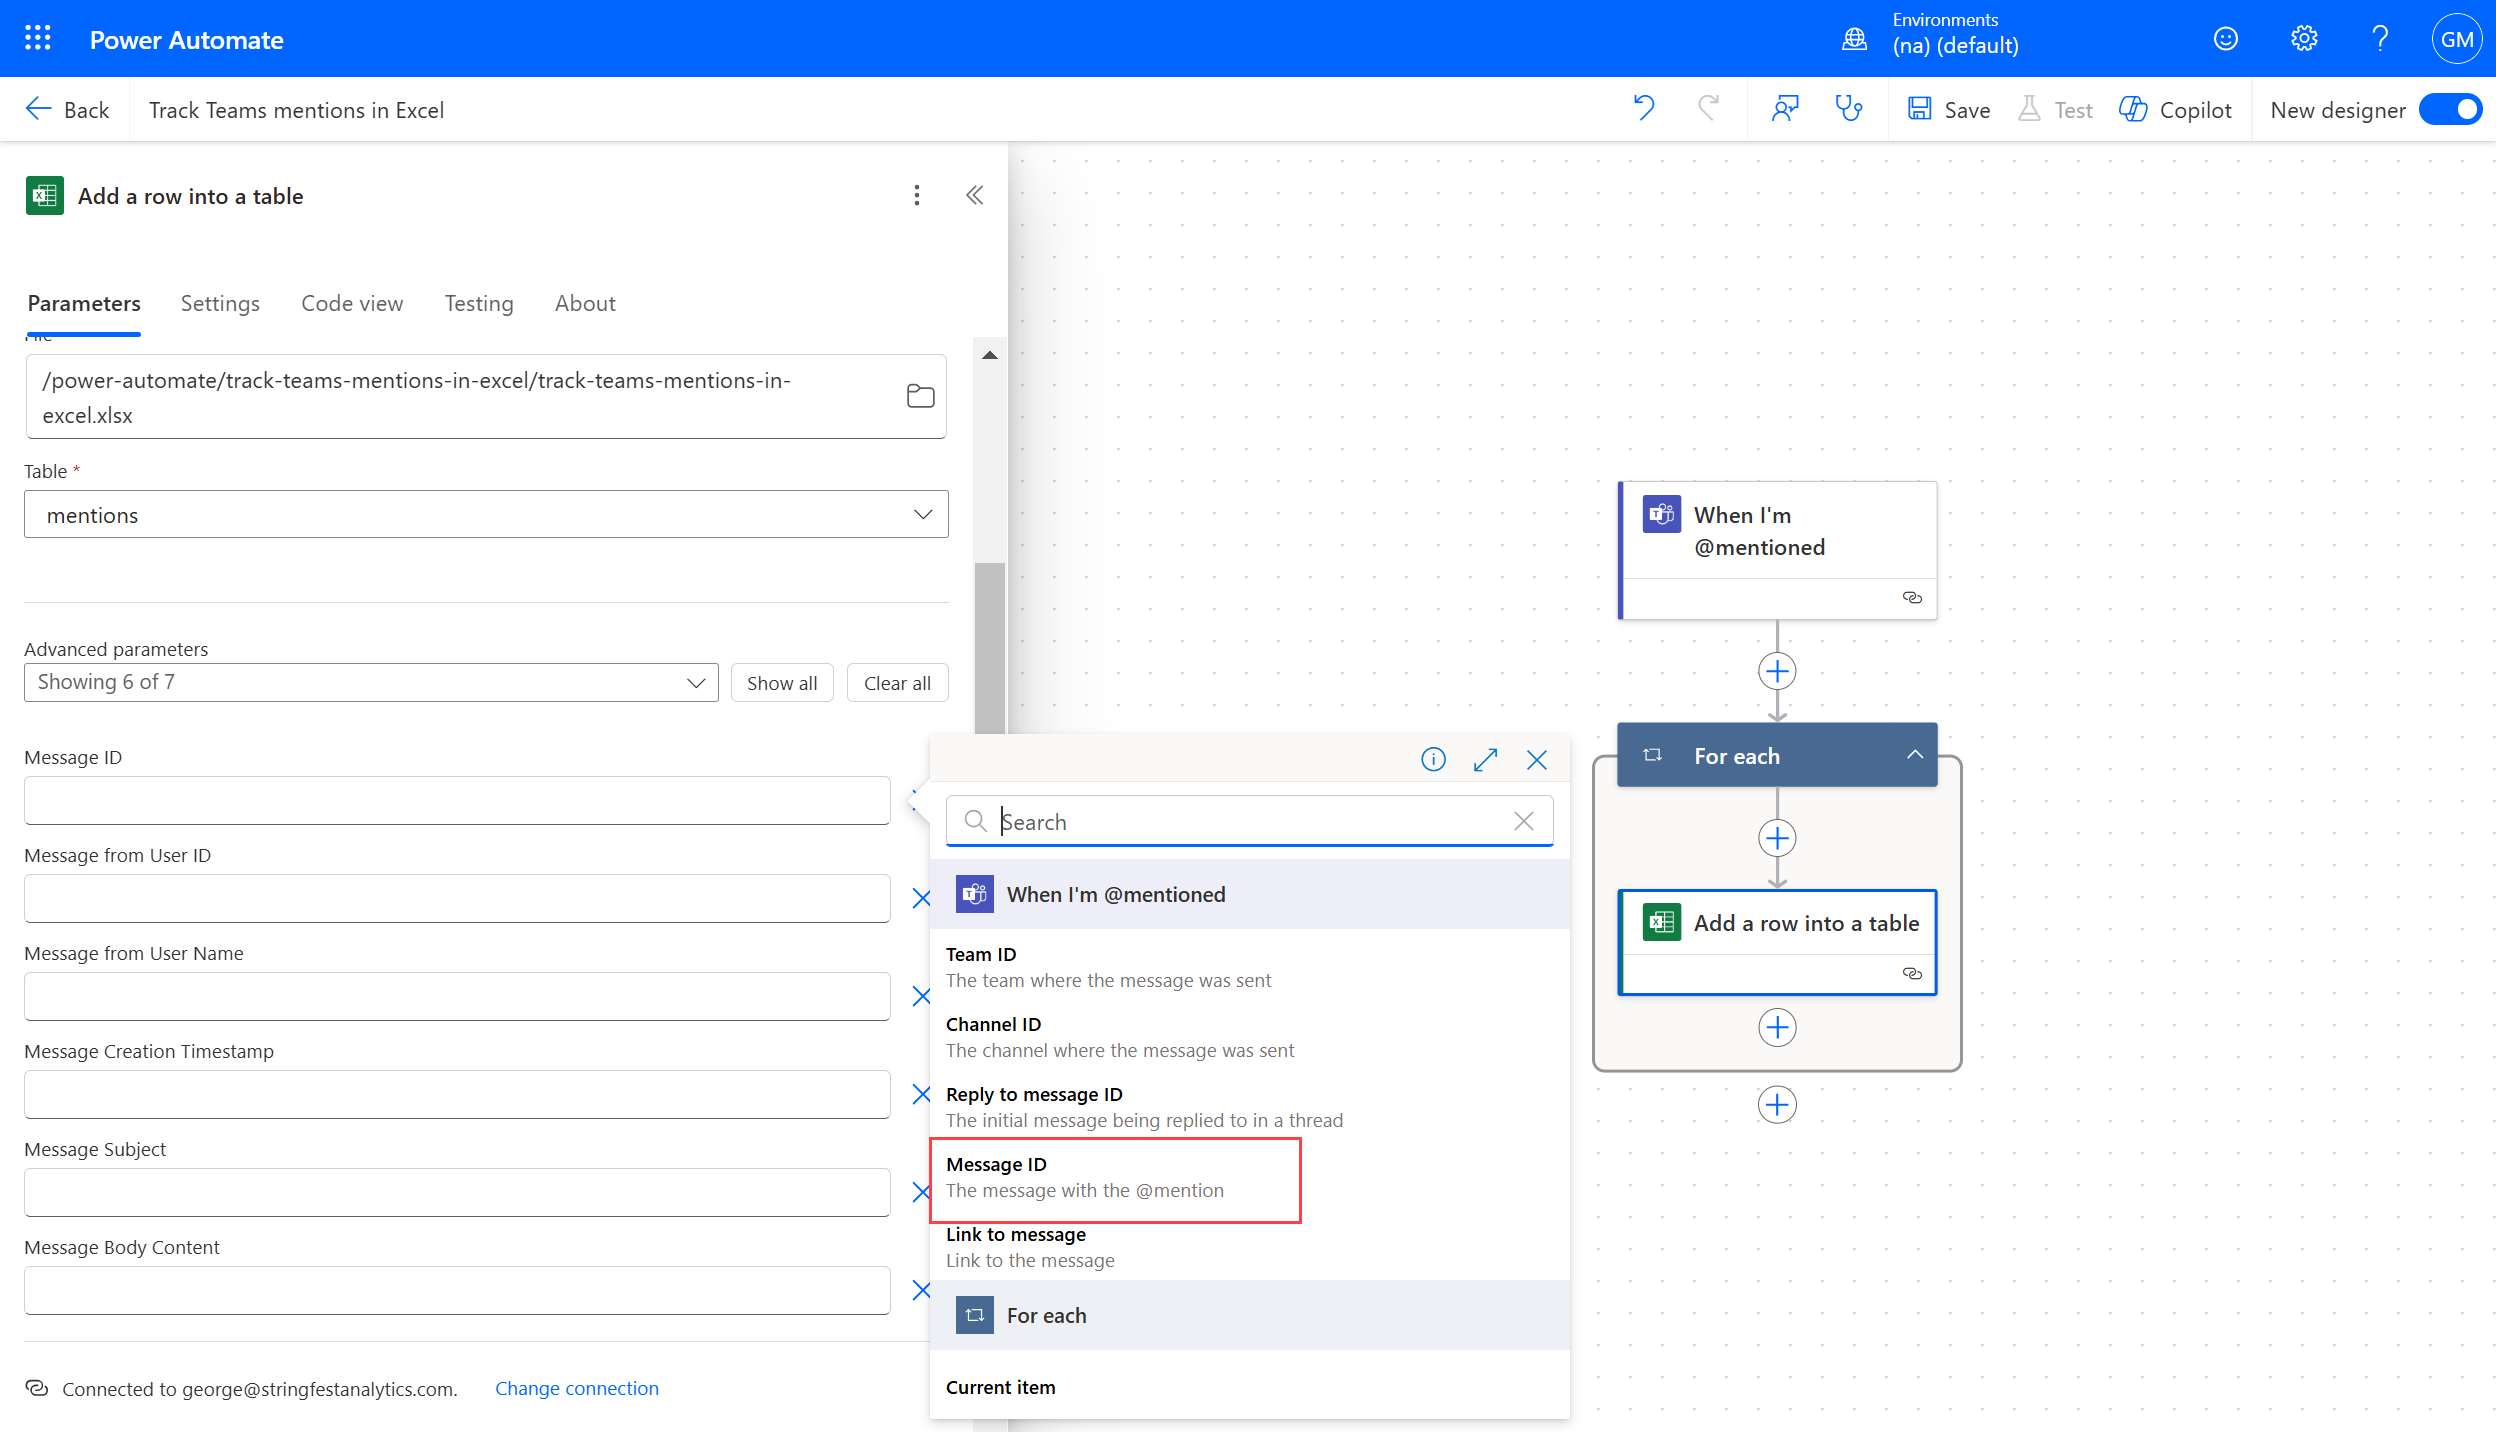Clear the dynamic content search box
2496x1432 pixels.
1524,821
